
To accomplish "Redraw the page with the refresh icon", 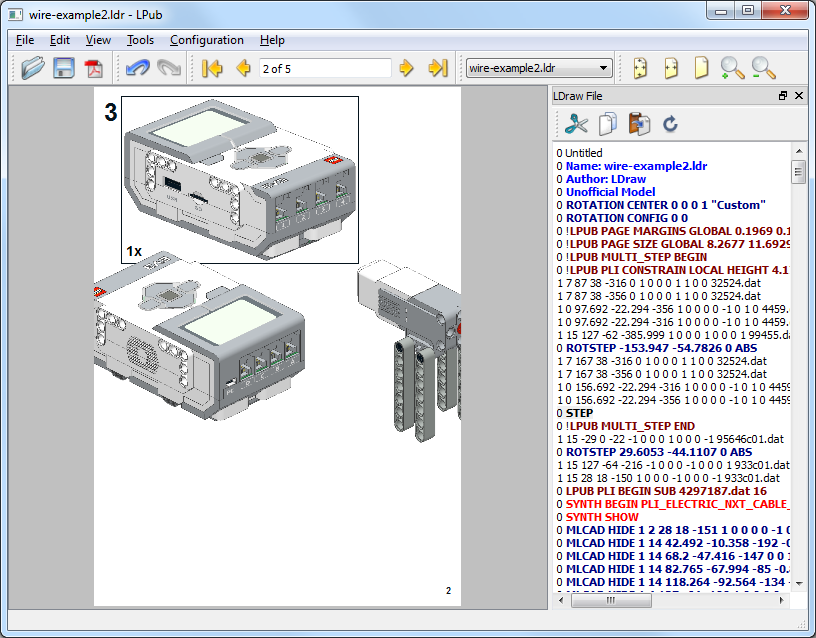I will 670,124.
